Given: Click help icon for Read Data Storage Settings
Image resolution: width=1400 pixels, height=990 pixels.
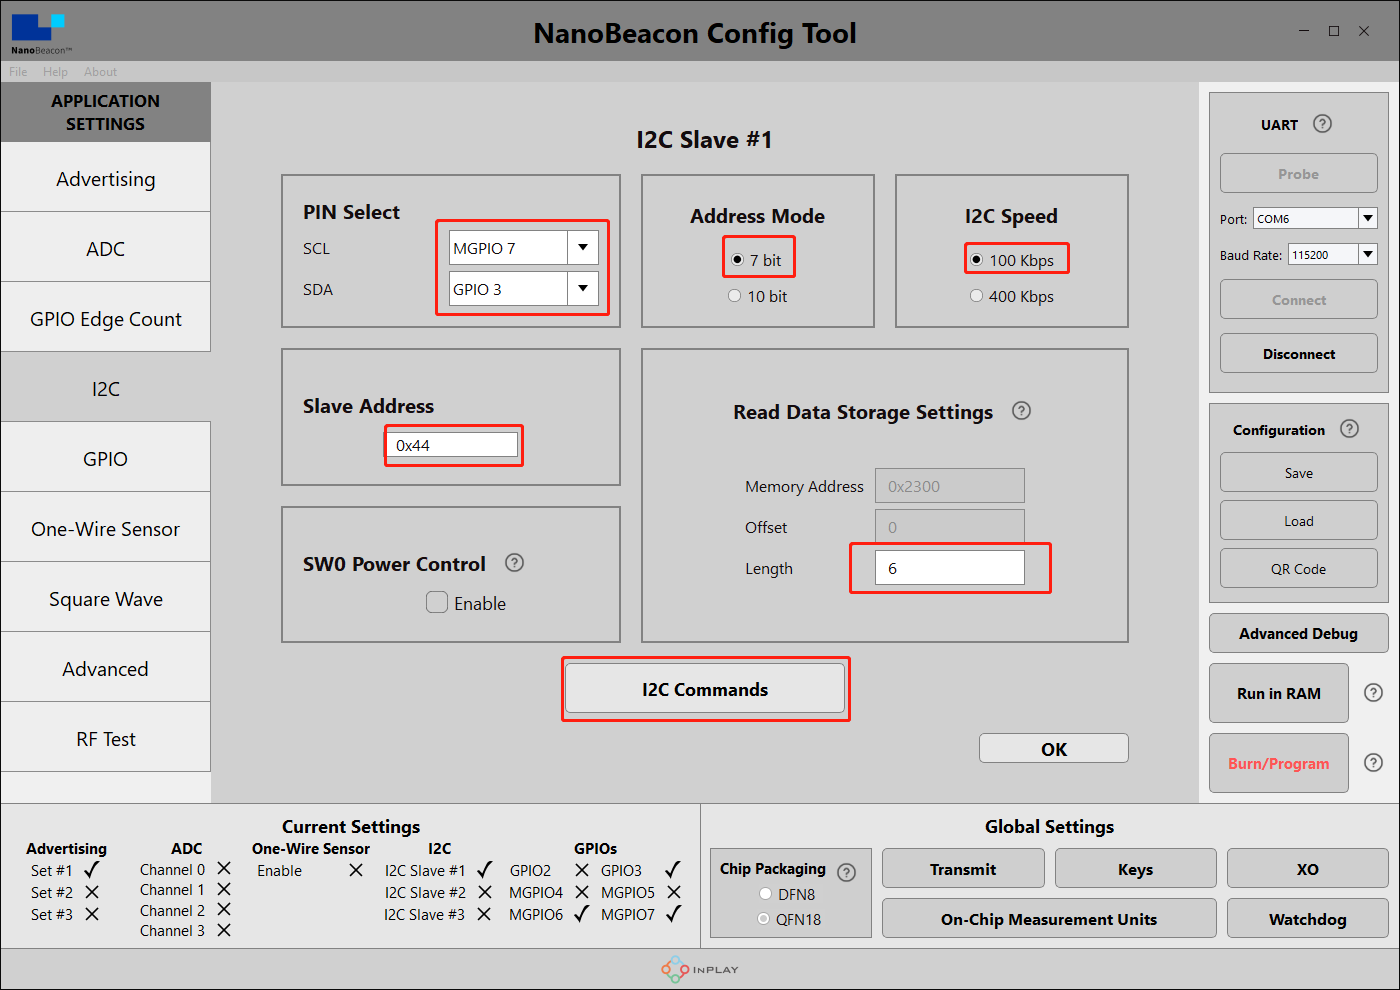Looking at the screenshot, I should [x=1021, y=411].
